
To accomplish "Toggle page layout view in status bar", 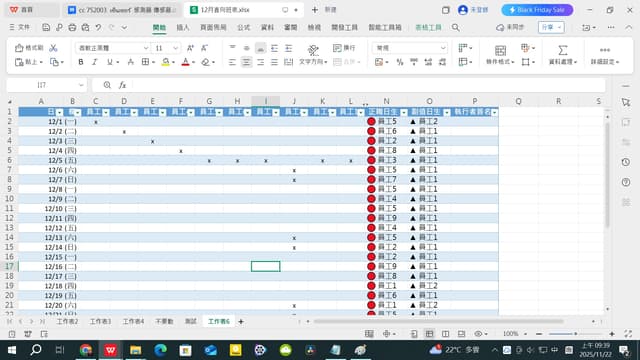I will tap(445, 334).
